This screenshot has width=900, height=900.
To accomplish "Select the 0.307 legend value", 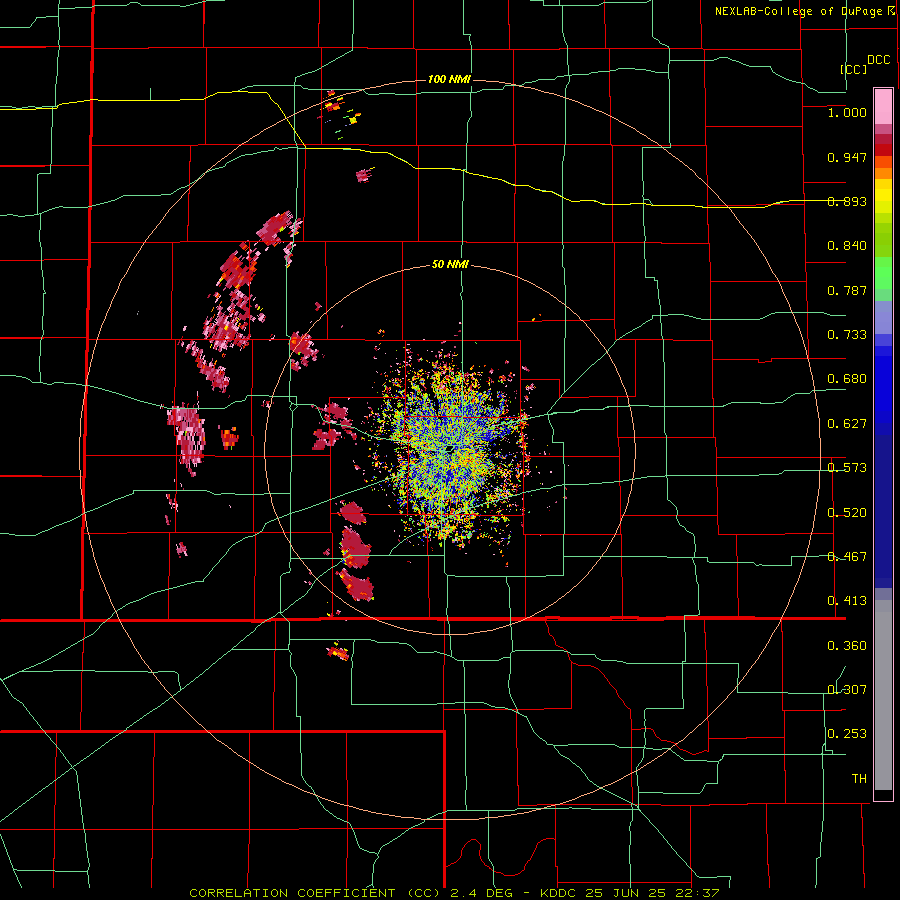I will click(x=847, y=690).
